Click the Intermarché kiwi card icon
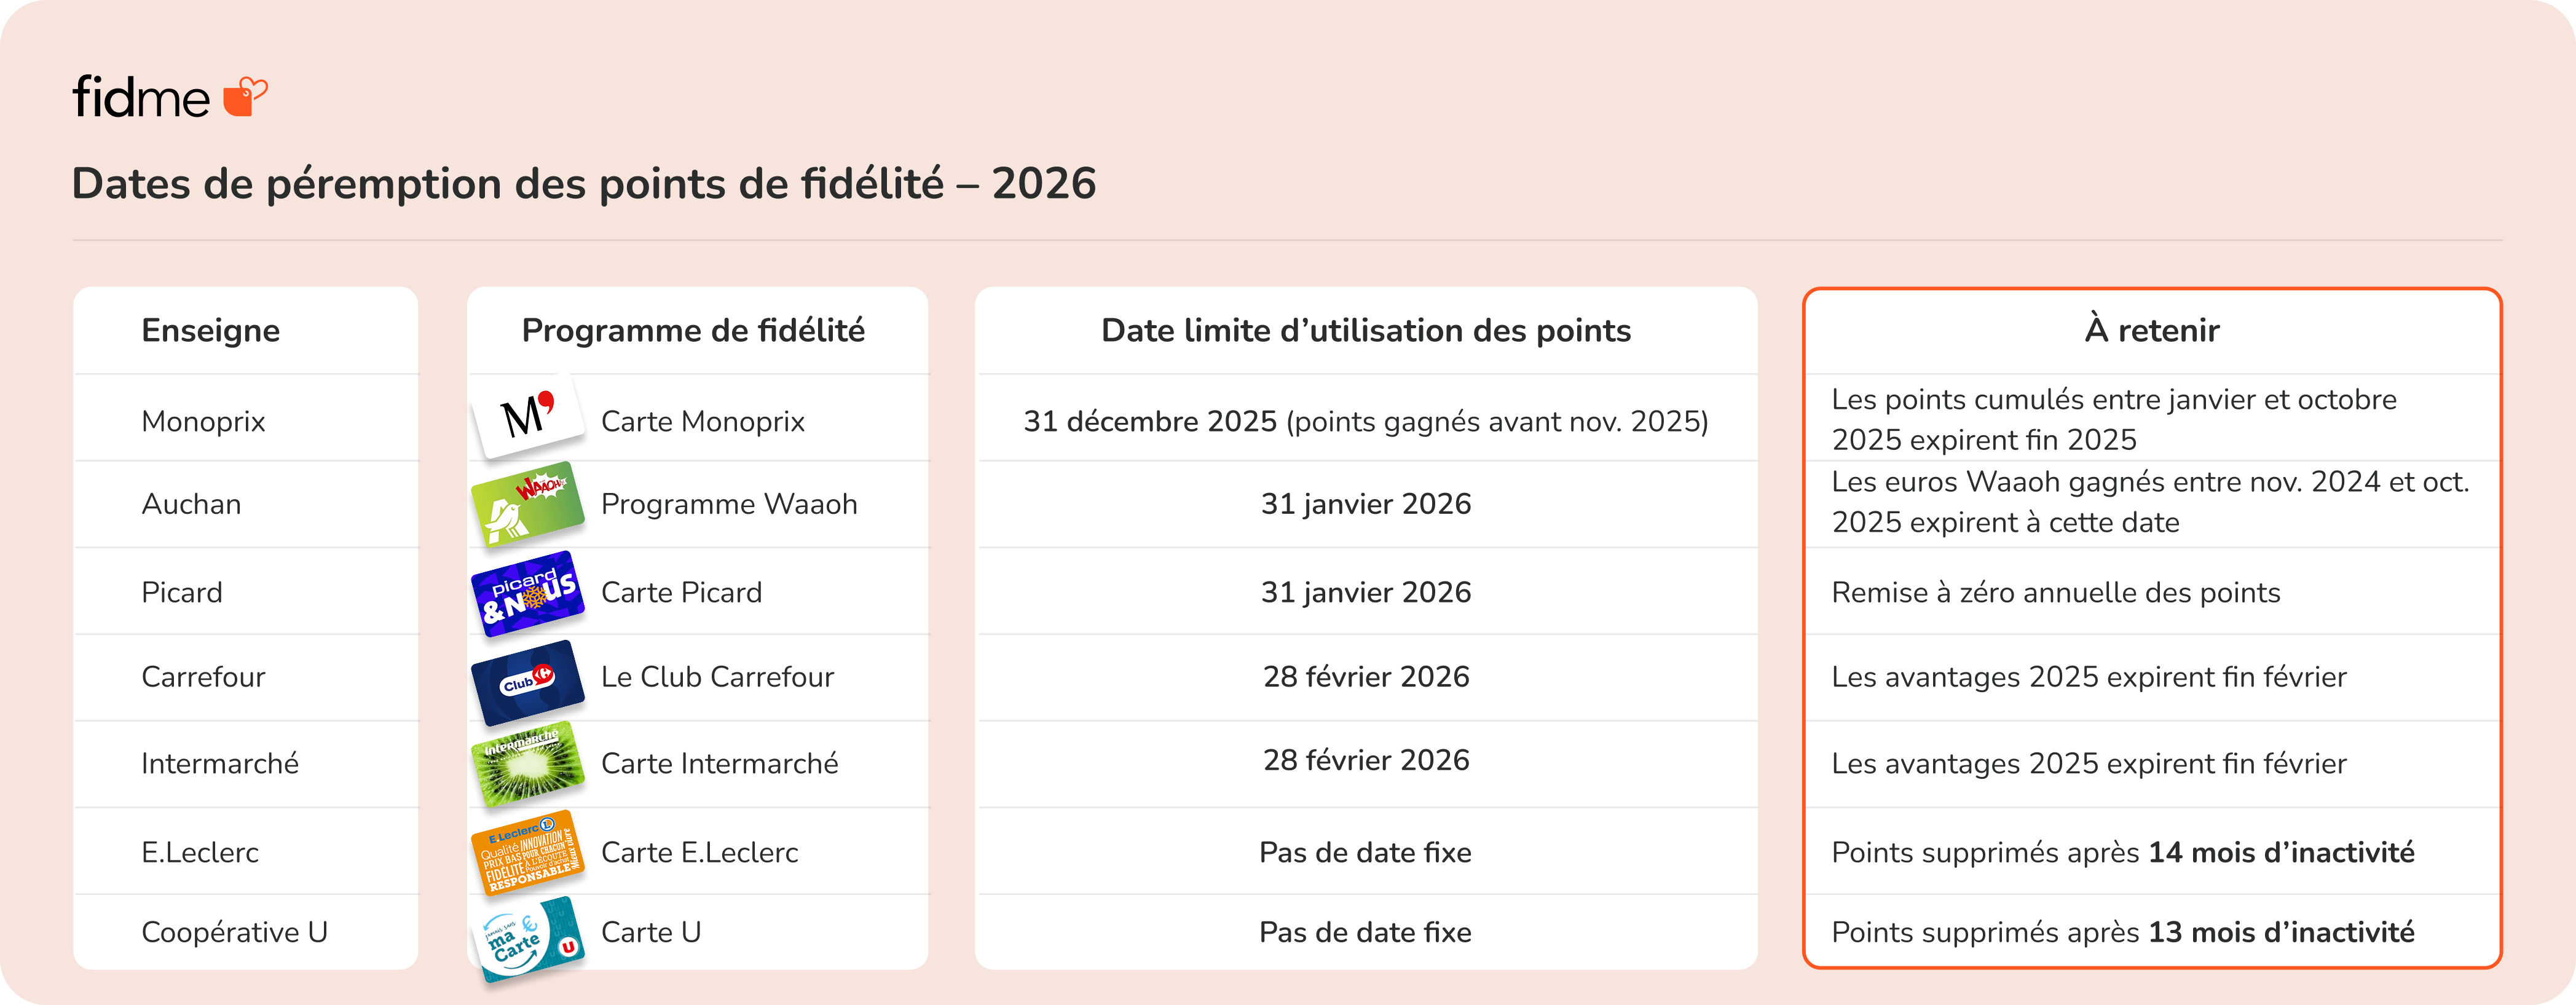 (528, 764)
